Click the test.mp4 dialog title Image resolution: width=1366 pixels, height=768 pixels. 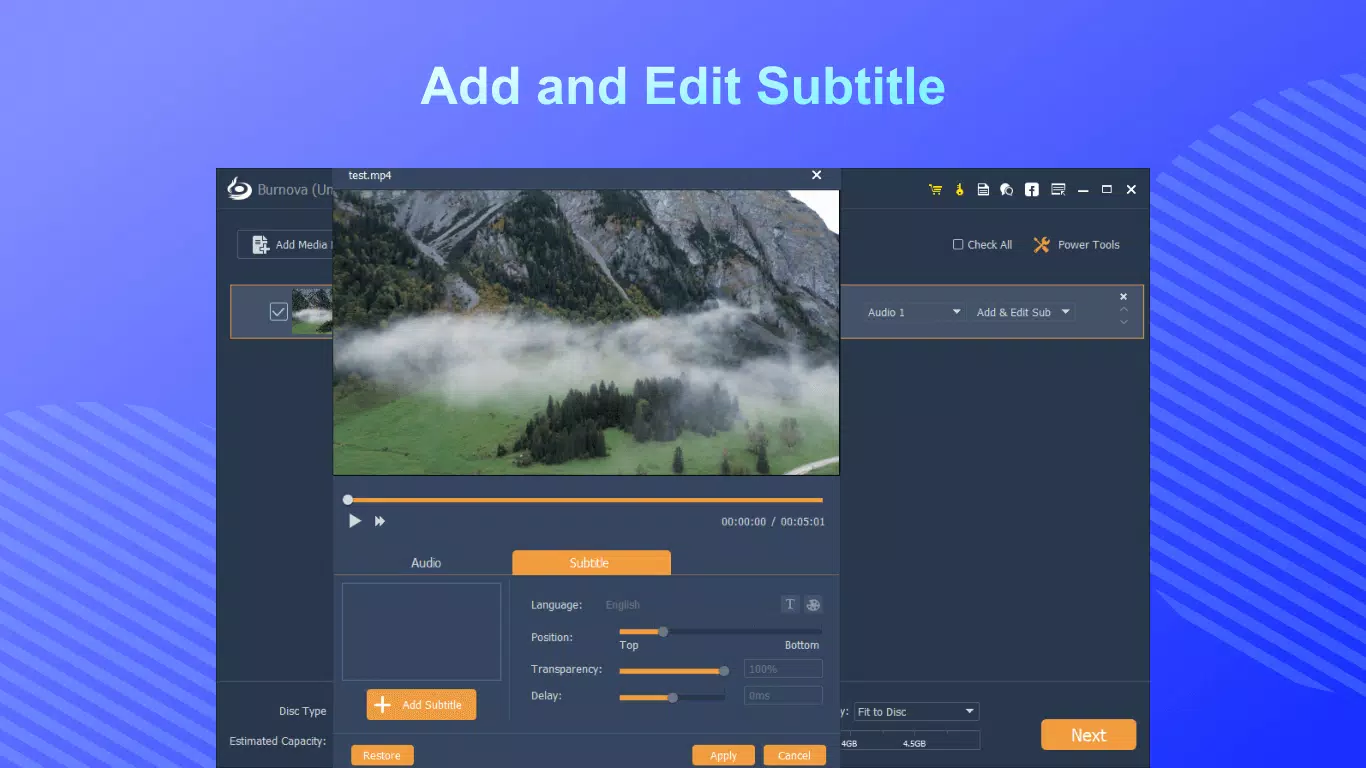pos(370,175)
